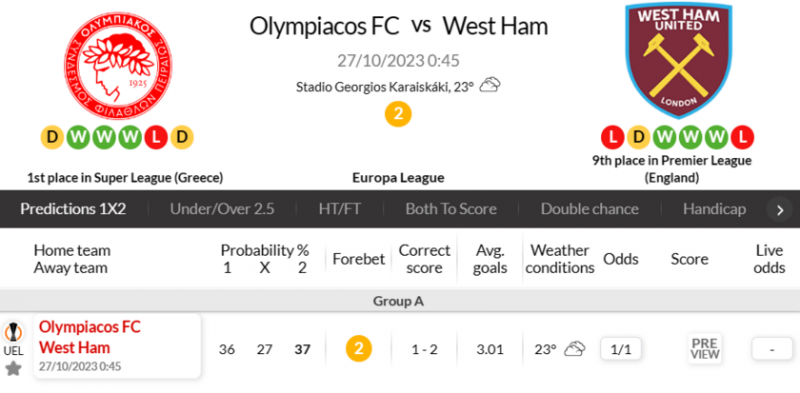Open the Both To Score tab
800x393 pixels.
coord(451,209)
